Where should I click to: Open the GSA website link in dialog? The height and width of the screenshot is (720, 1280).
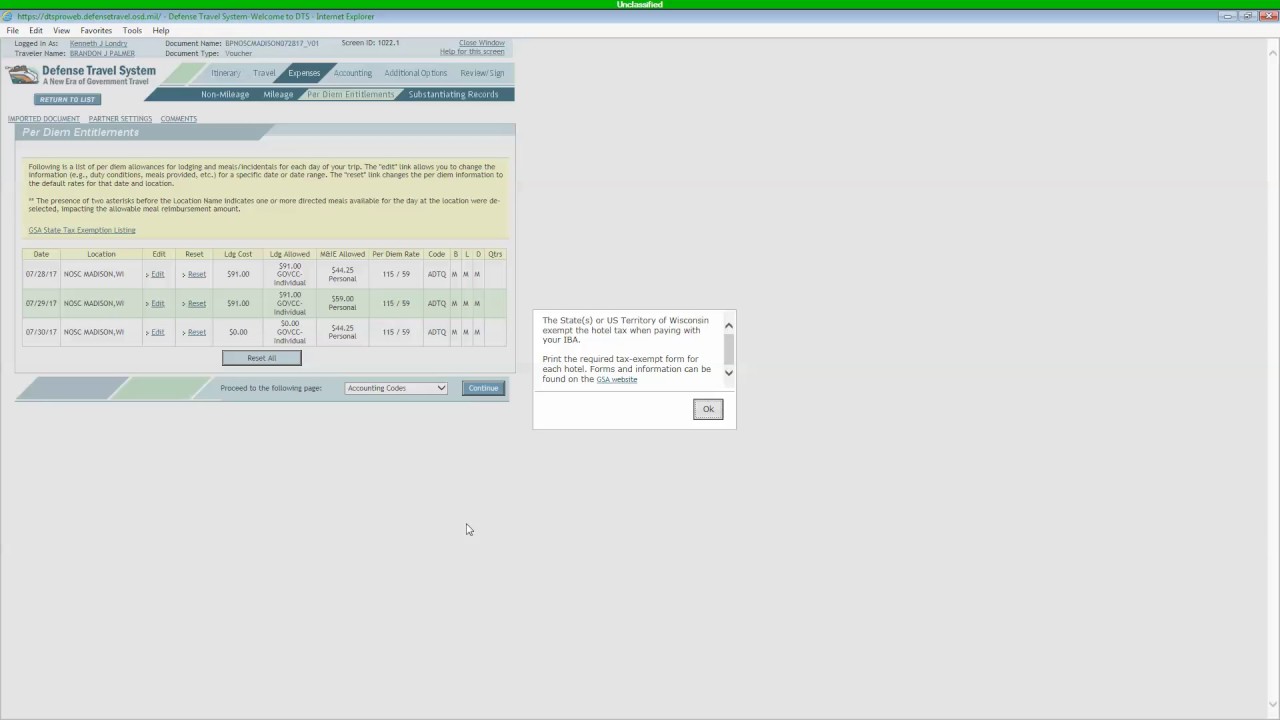(x=616, y=380)
